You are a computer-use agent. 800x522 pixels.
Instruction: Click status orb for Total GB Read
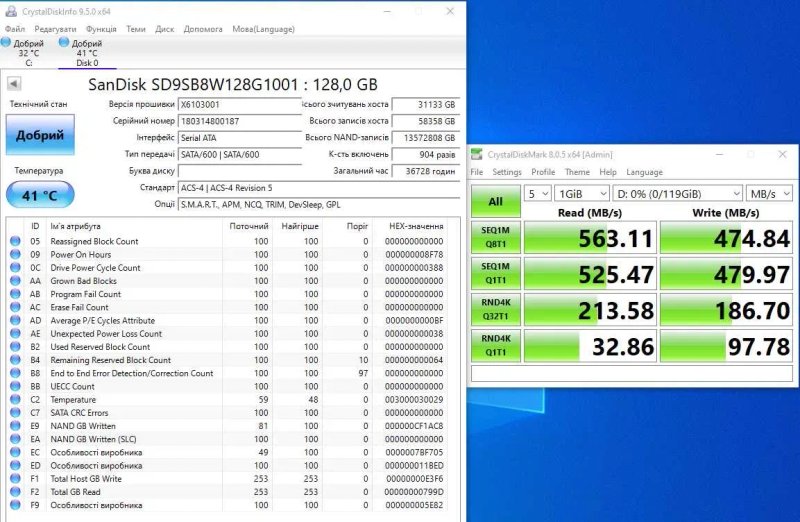pyautogui.click(x=15, y=492)
